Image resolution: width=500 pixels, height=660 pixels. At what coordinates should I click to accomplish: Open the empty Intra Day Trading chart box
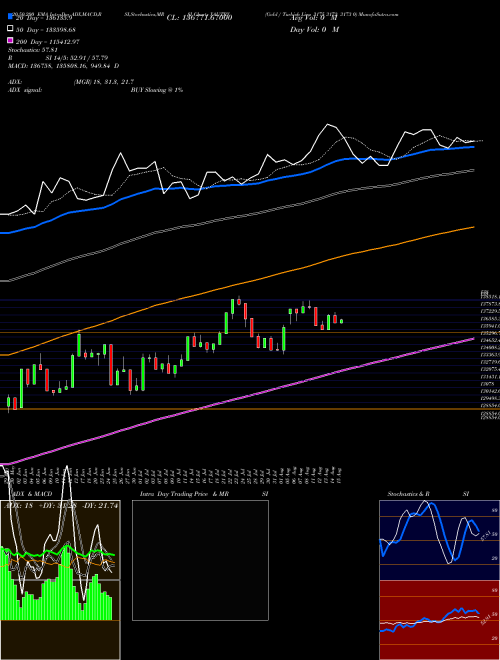[200, 560]
